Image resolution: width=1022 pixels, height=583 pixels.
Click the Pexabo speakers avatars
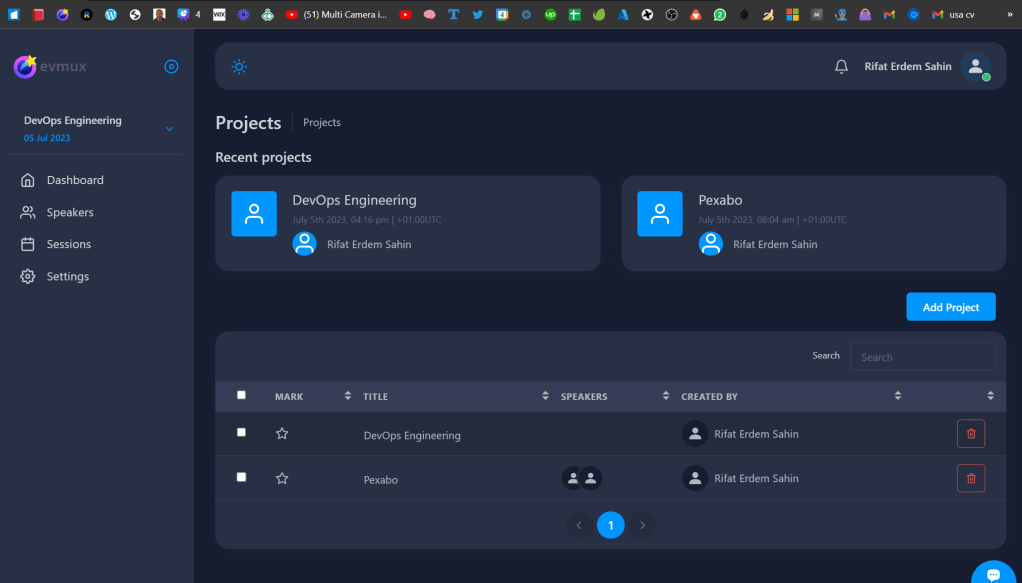(582, 479)
